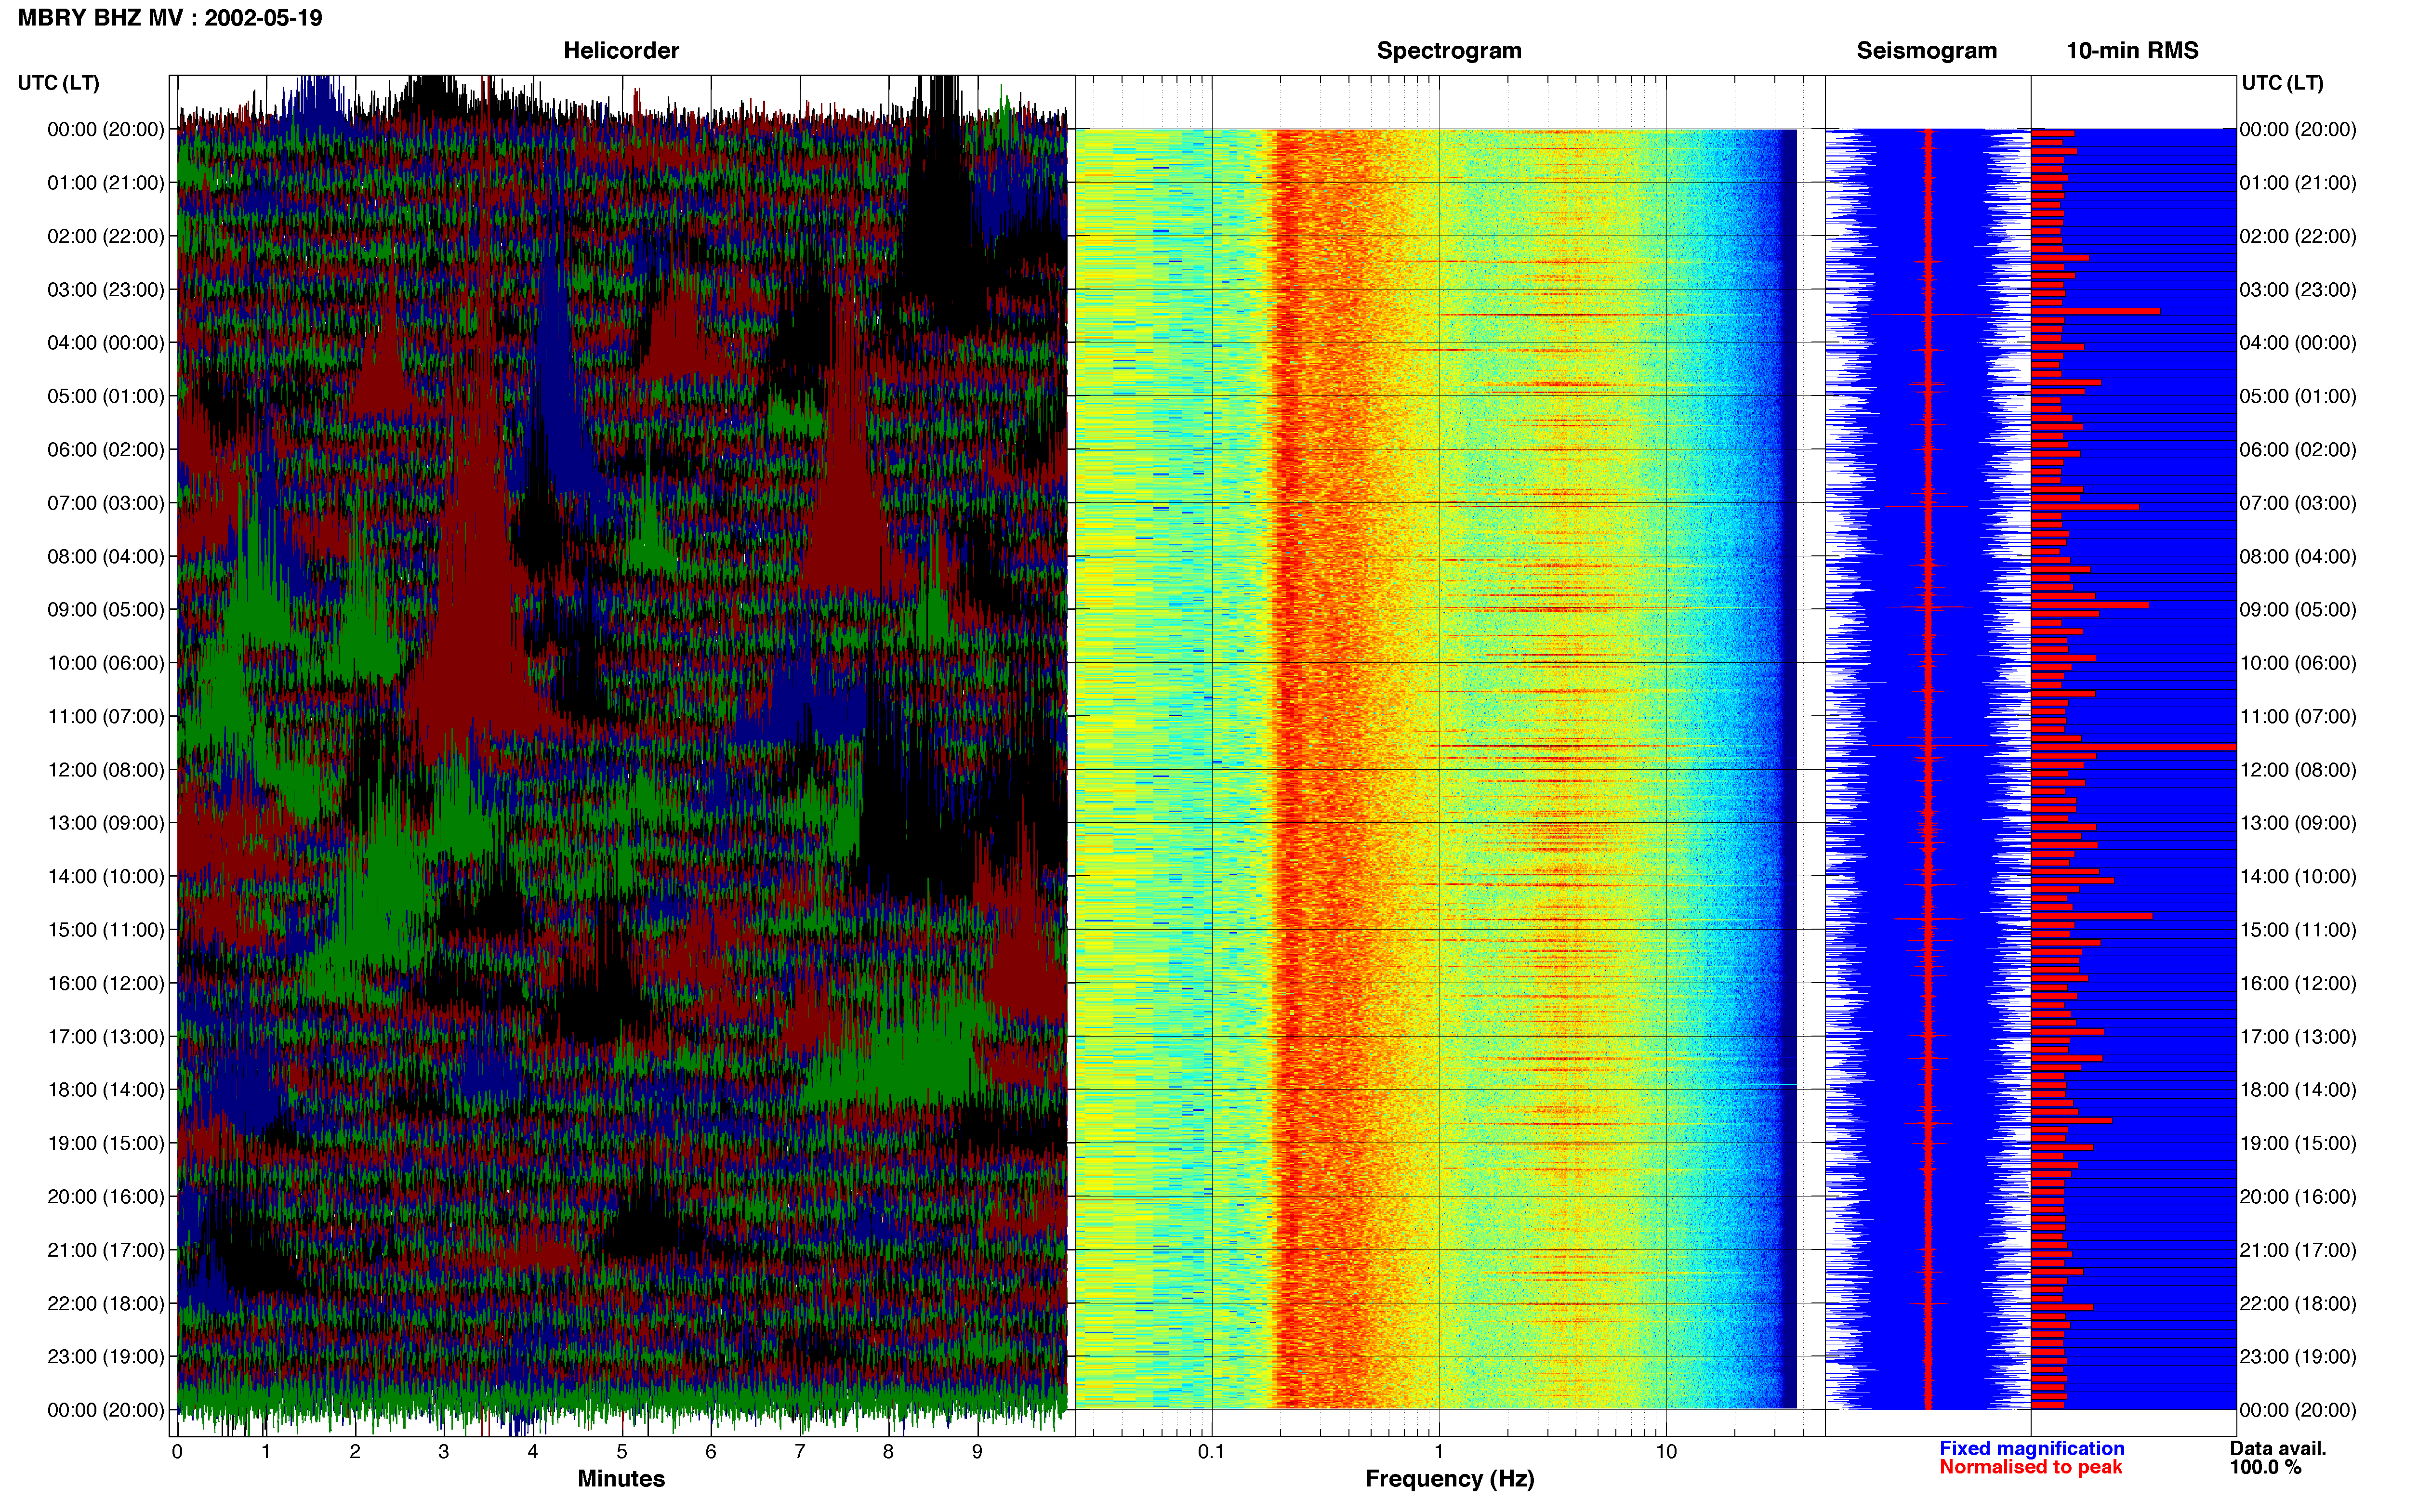Click the 'Fixed magnification' legend text
This screenshot has width=2418, height=1512.
click(2032, 1448)
